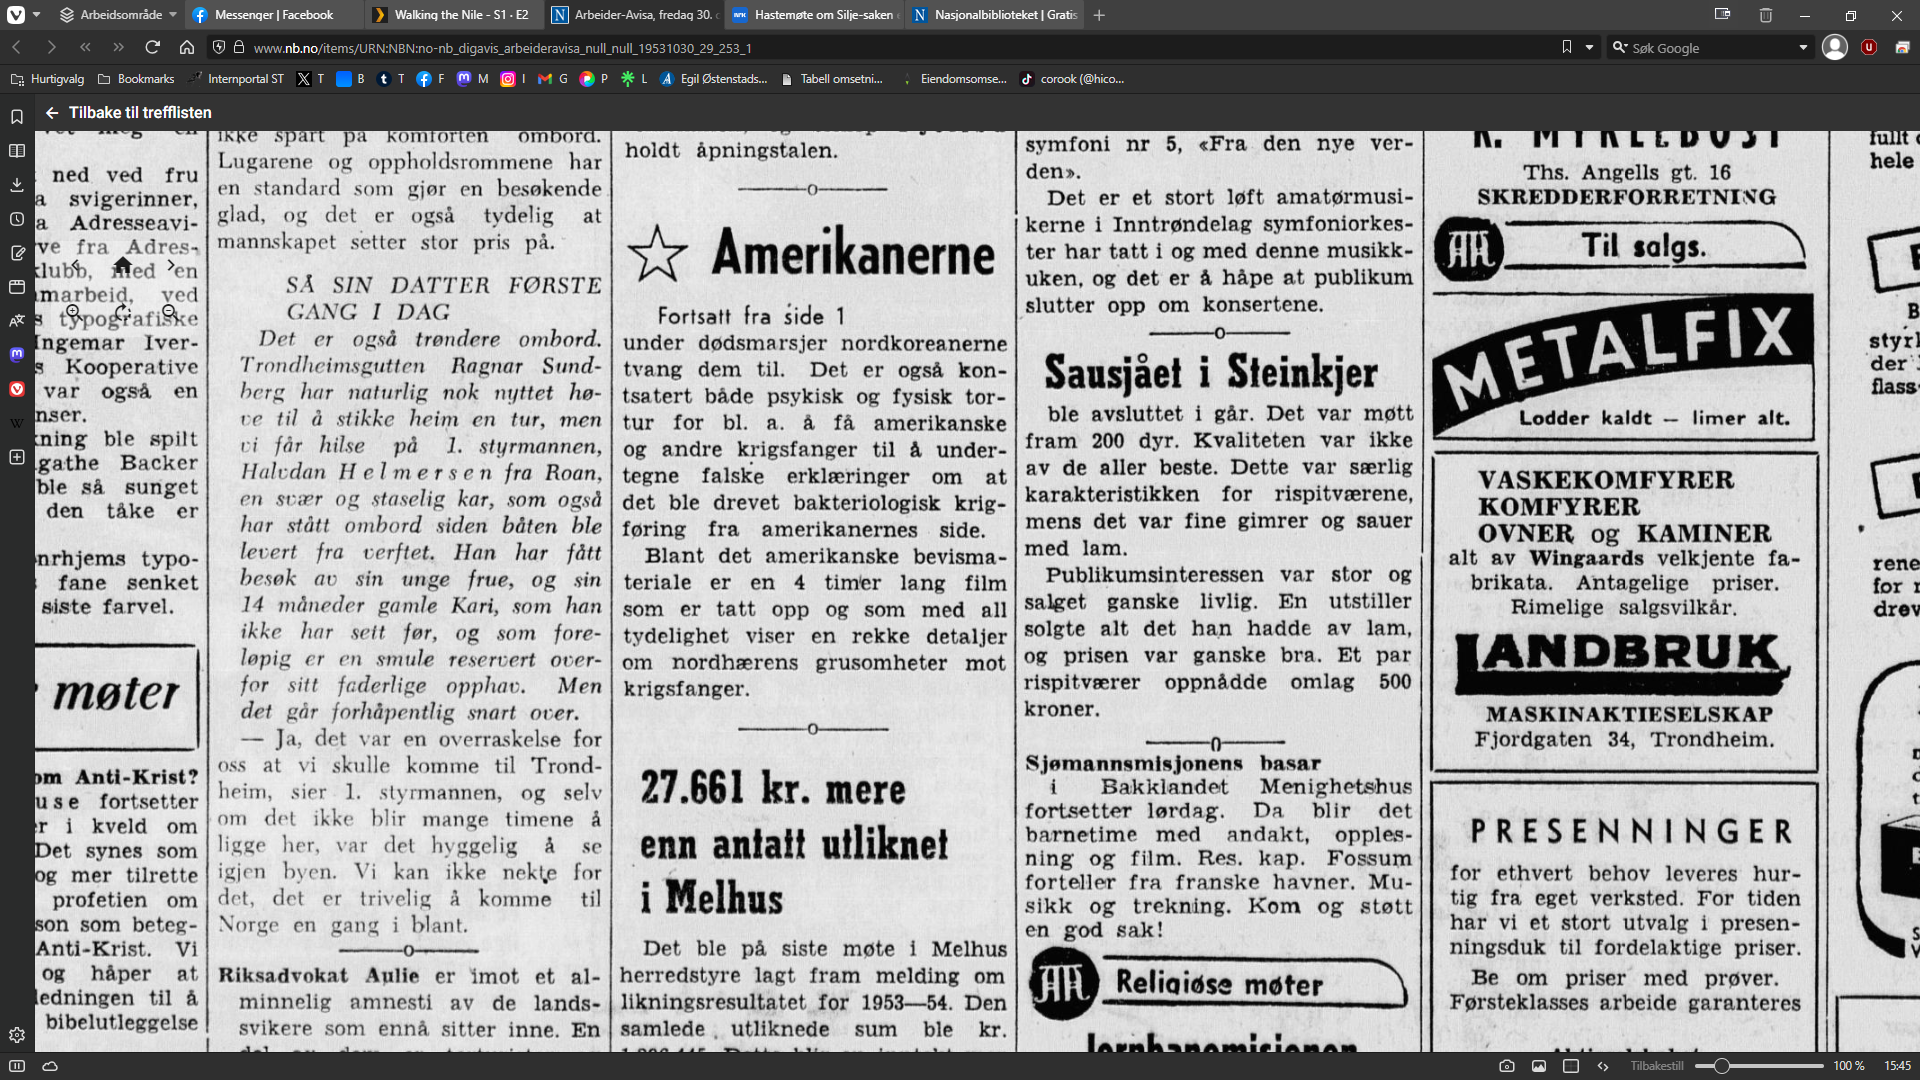This screenshot has height=1080, width=1920.
Task: Open user profile avatar
Action: click(x=1835, y=47)
